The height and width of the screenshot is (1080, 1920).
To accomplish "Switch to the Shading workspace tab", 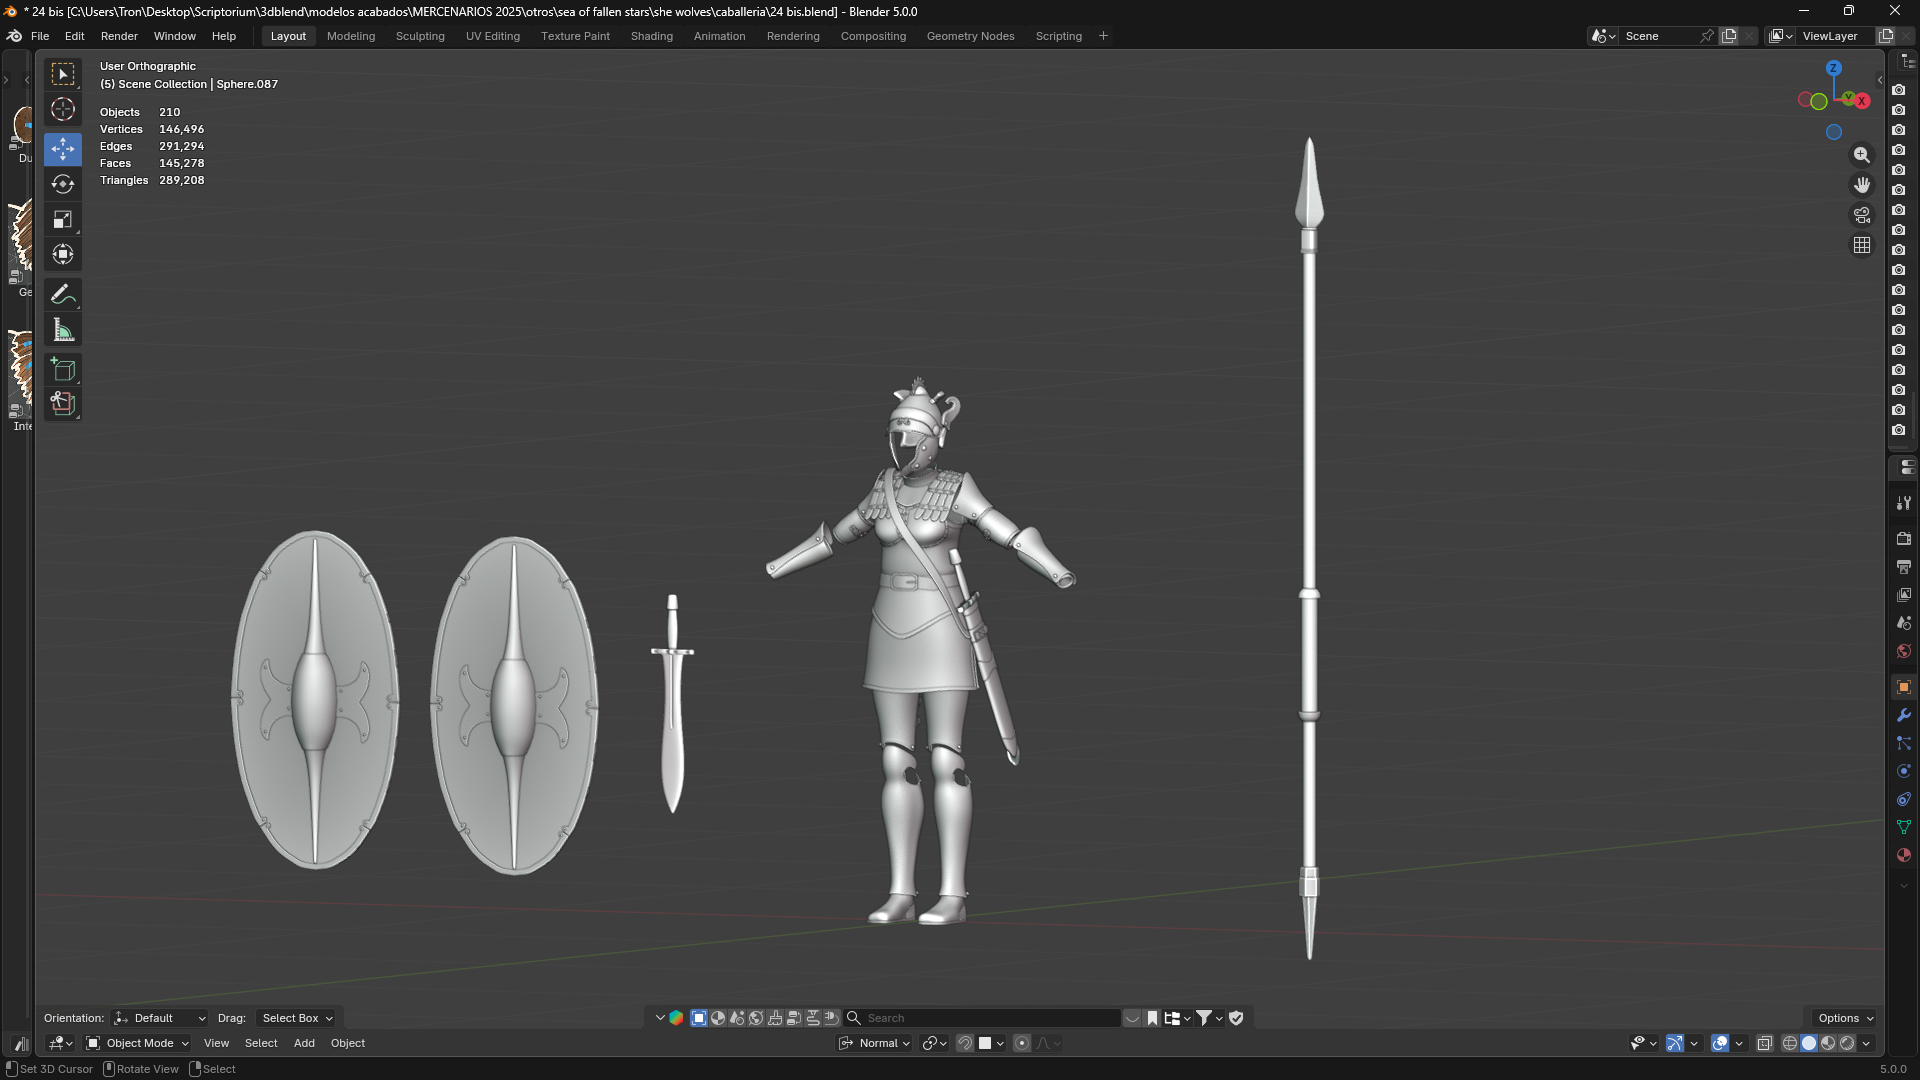I will pyautogui.click(x=652, y=36).
